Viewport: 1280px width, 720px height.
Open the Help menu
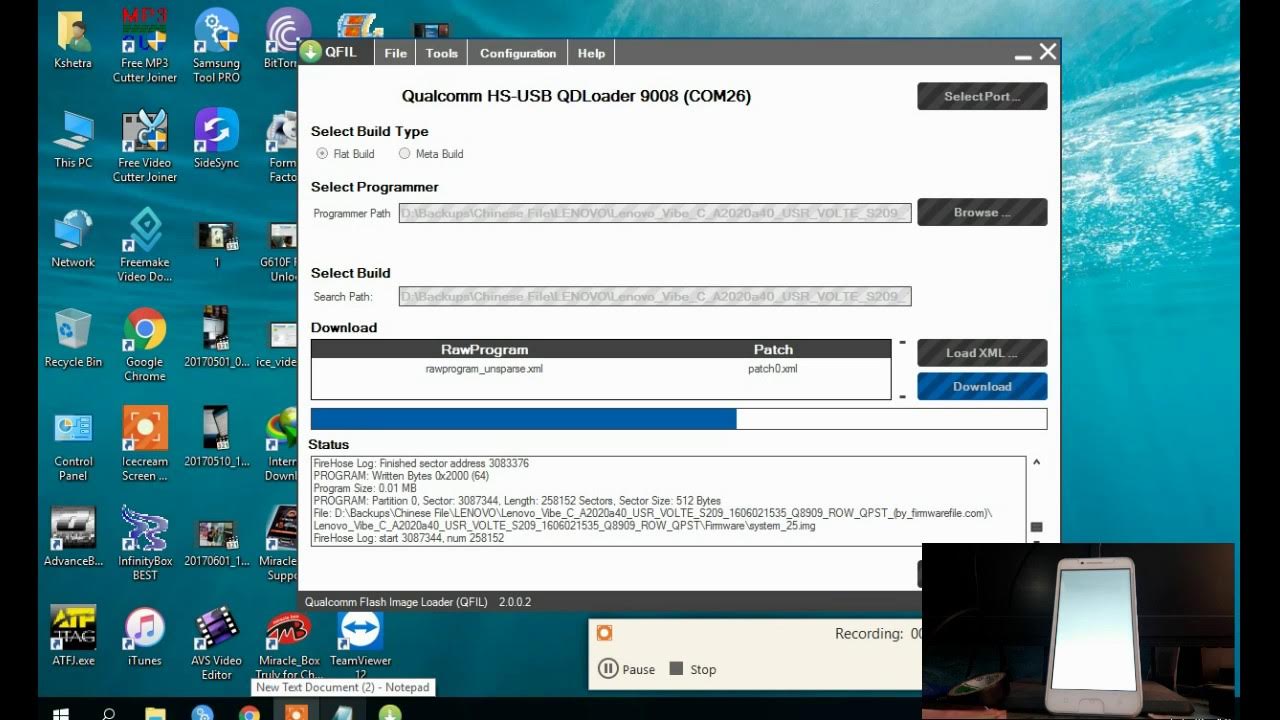591,53
